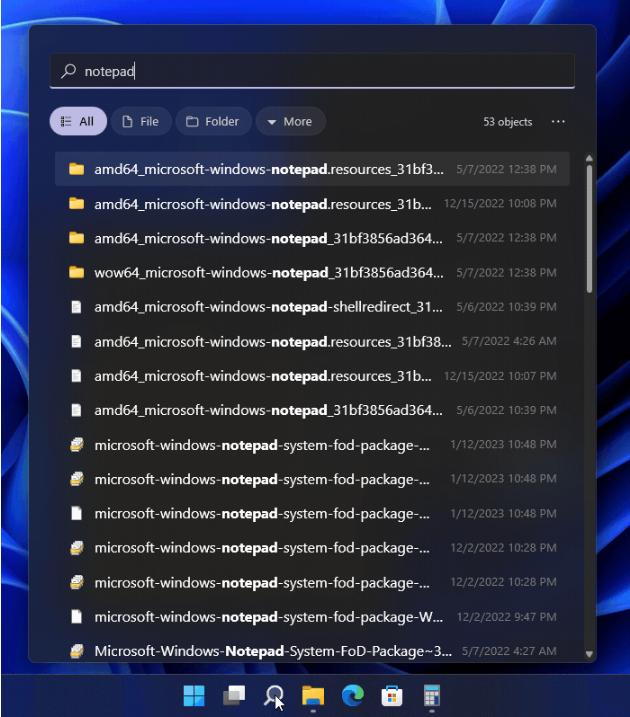Click date 5/6/2022 10:39 PM on shellredirect row
Screen dimensions: 630x717
click(x=507, y=307)
